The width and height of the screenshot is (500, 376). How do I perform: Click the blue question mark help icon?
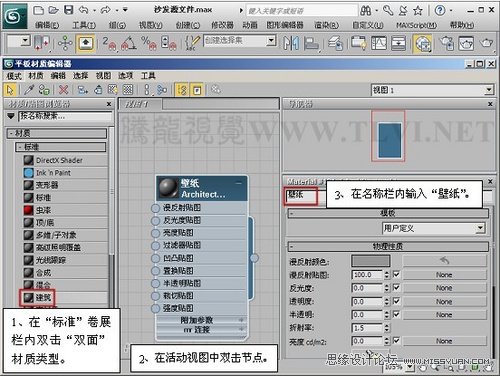[440, 11]
